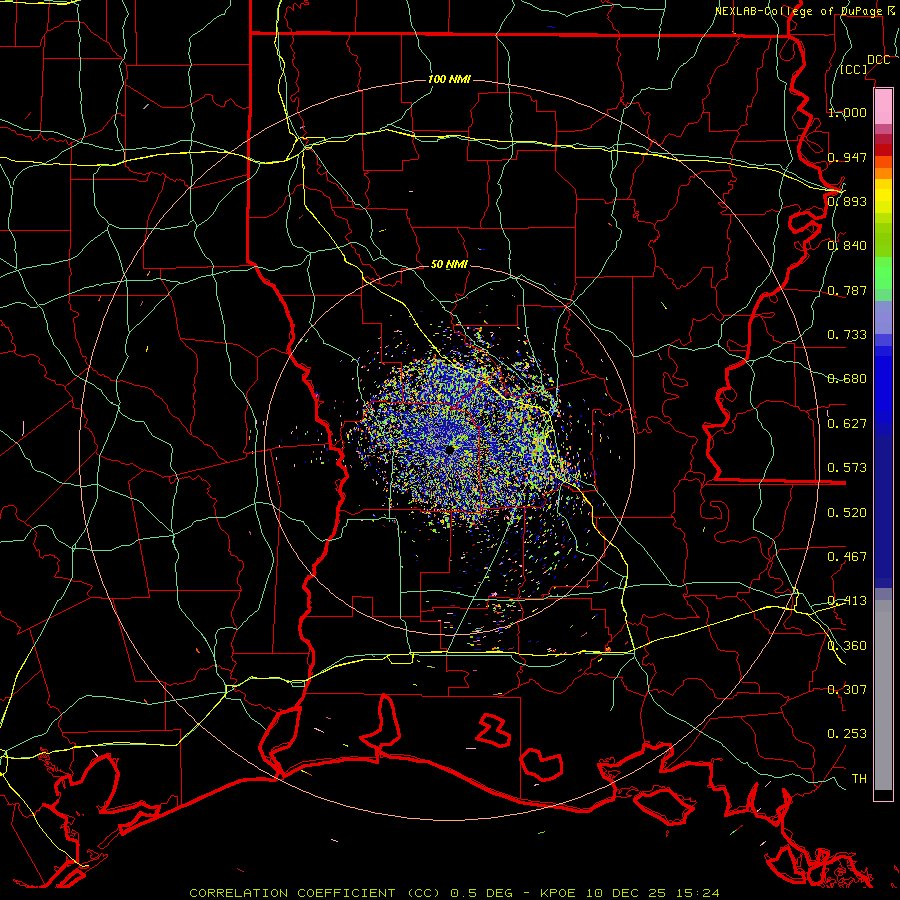
Task: Click the 0.253 scale value
Action: tap(847, 734)
